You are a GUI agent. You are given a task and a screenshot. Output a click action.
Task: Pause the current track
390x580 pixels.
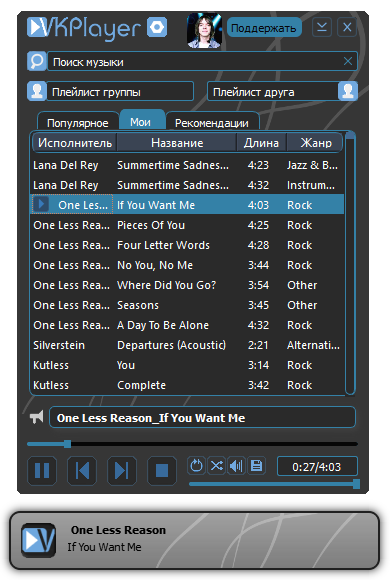click(42, 471)
